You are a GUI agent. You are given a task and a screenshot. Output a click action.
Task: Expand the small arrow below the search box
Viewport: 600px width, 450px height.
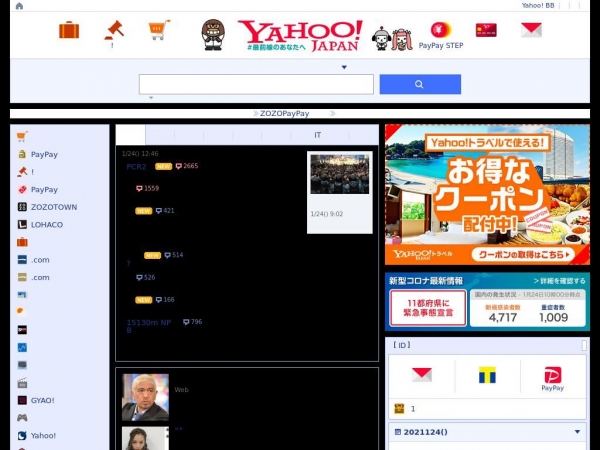coord(151,98)
